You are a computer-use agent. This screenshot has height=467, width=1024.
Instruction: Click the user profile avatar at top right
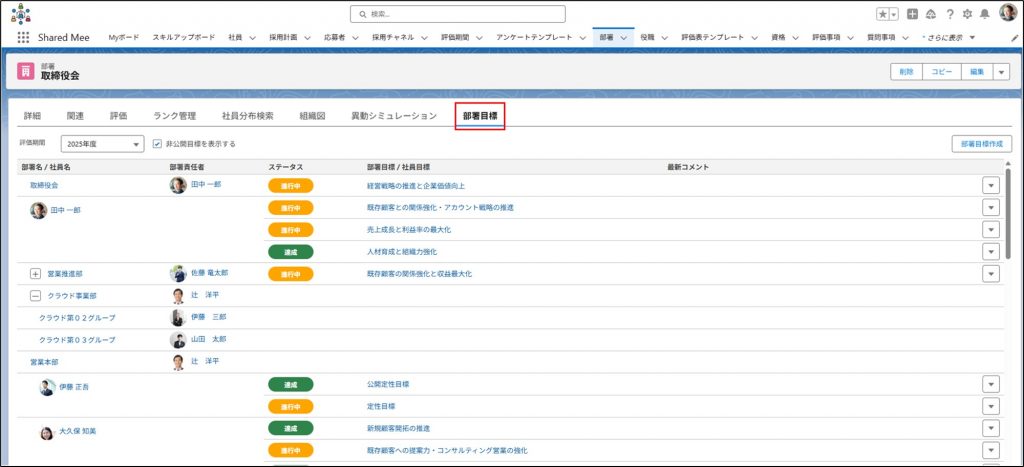coord(1007,13)
